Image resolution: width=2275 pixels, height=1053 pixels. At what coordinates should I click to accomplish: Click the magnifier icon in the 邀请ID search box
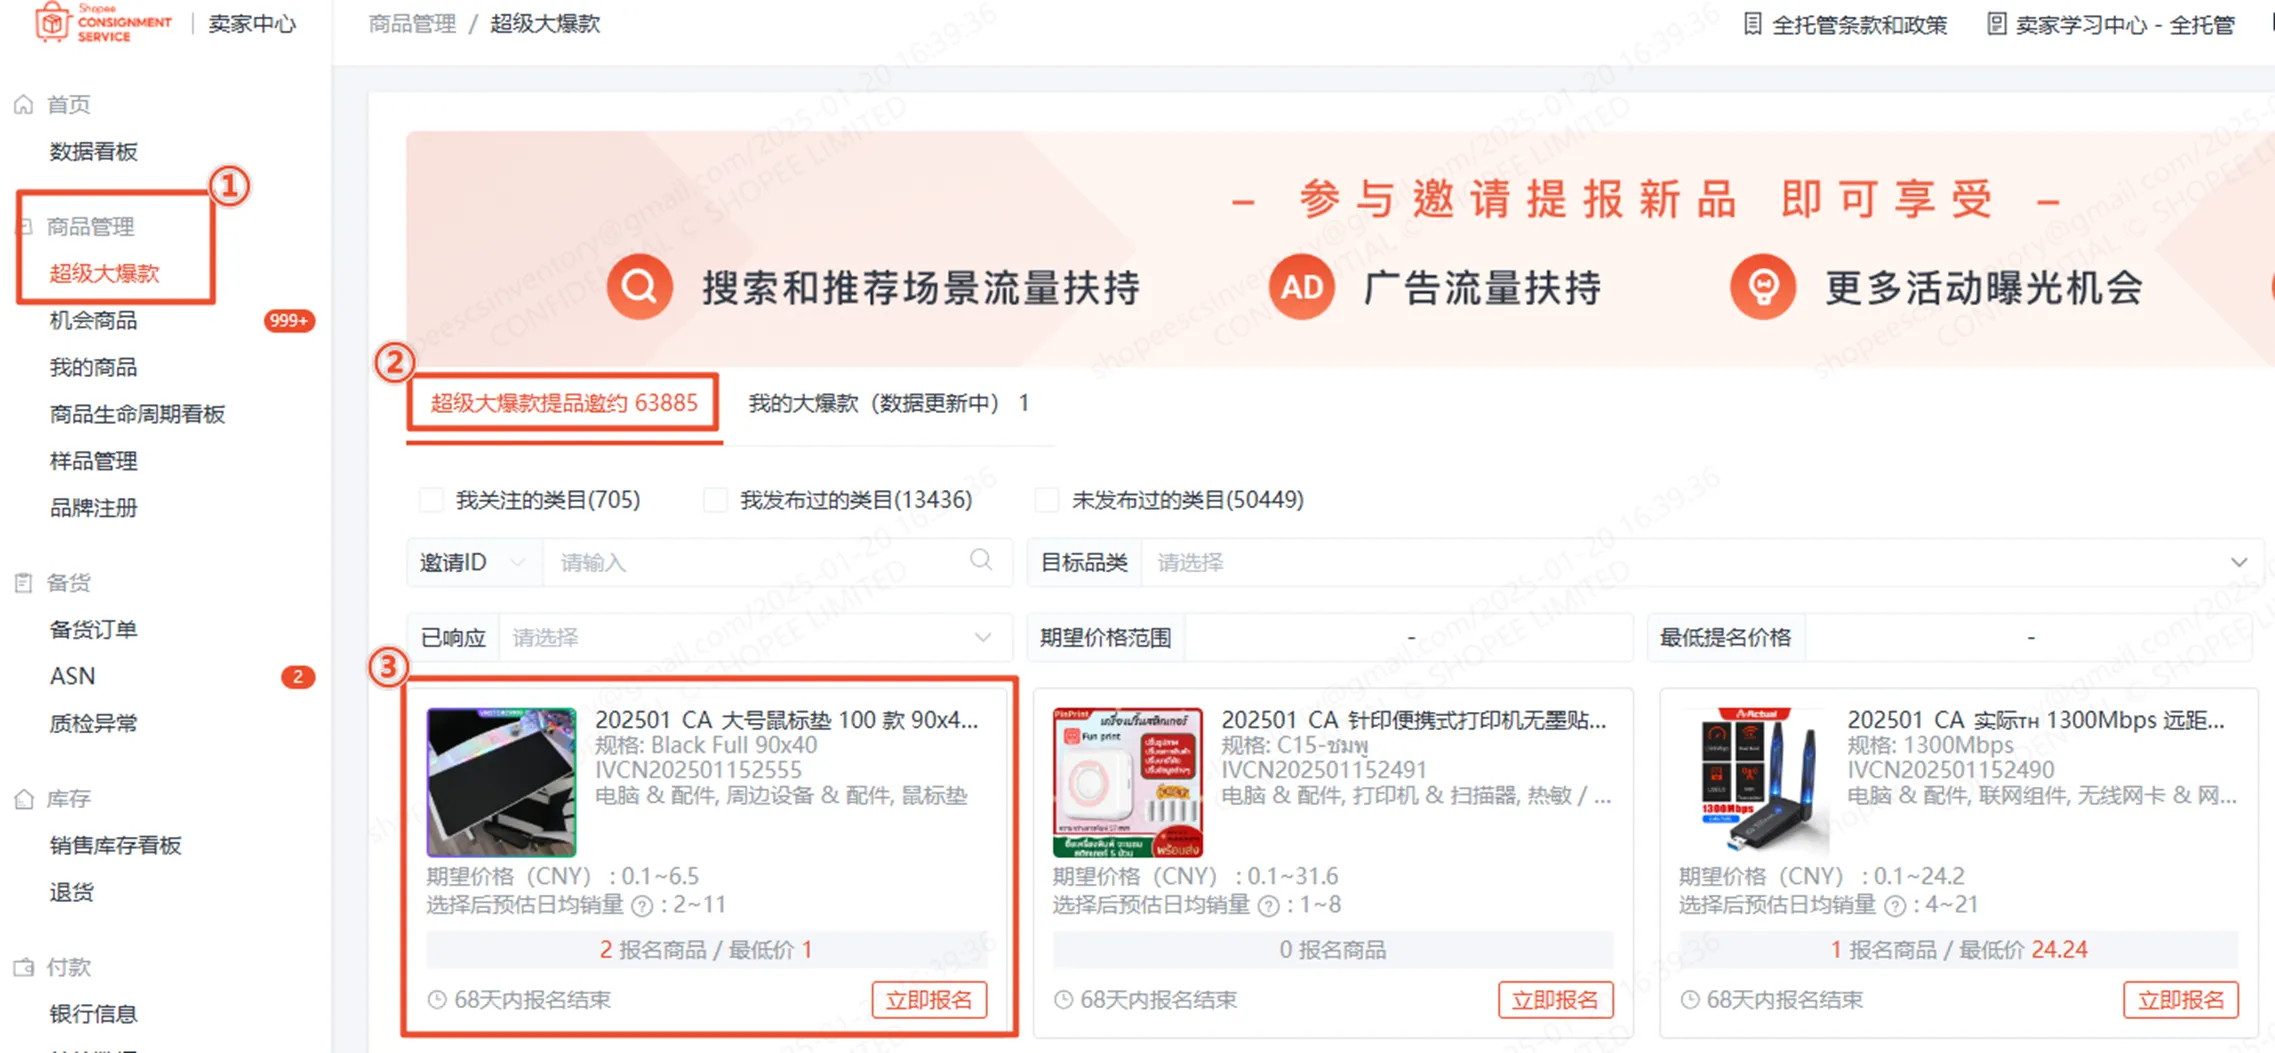[979, 562]
